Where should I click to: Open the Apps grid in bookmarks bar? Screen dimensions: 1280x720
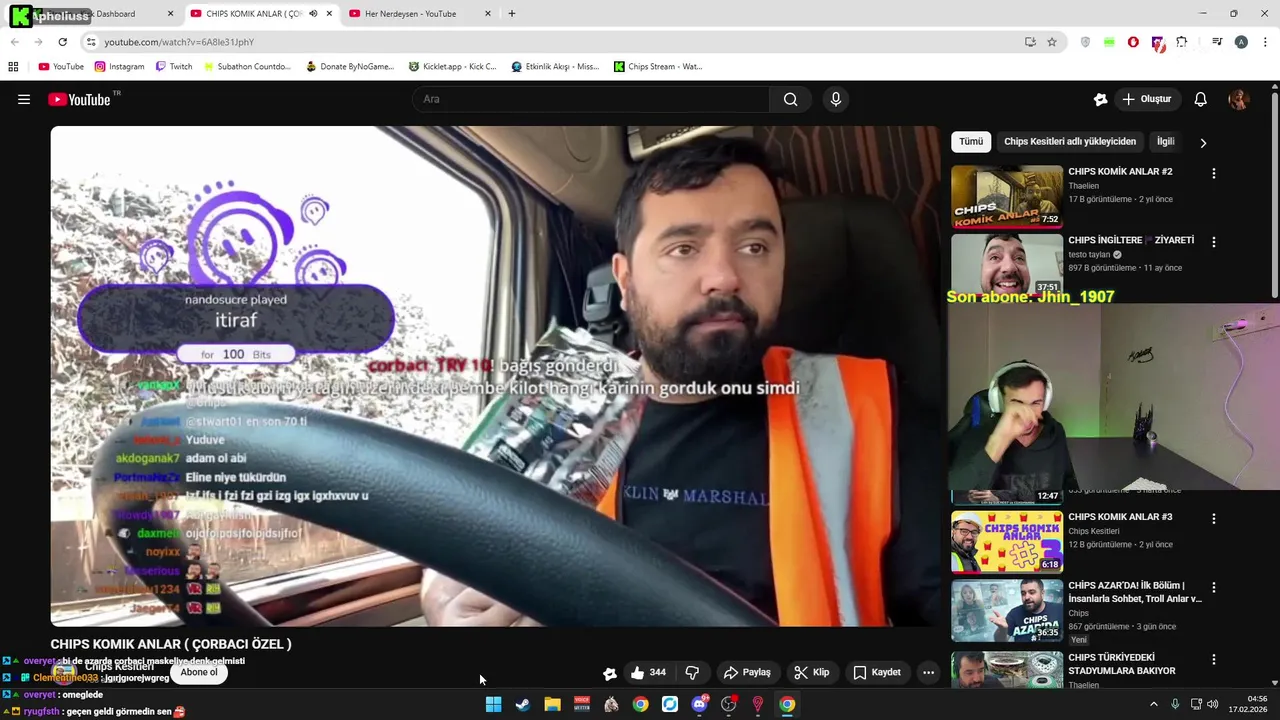click(13, 67)
